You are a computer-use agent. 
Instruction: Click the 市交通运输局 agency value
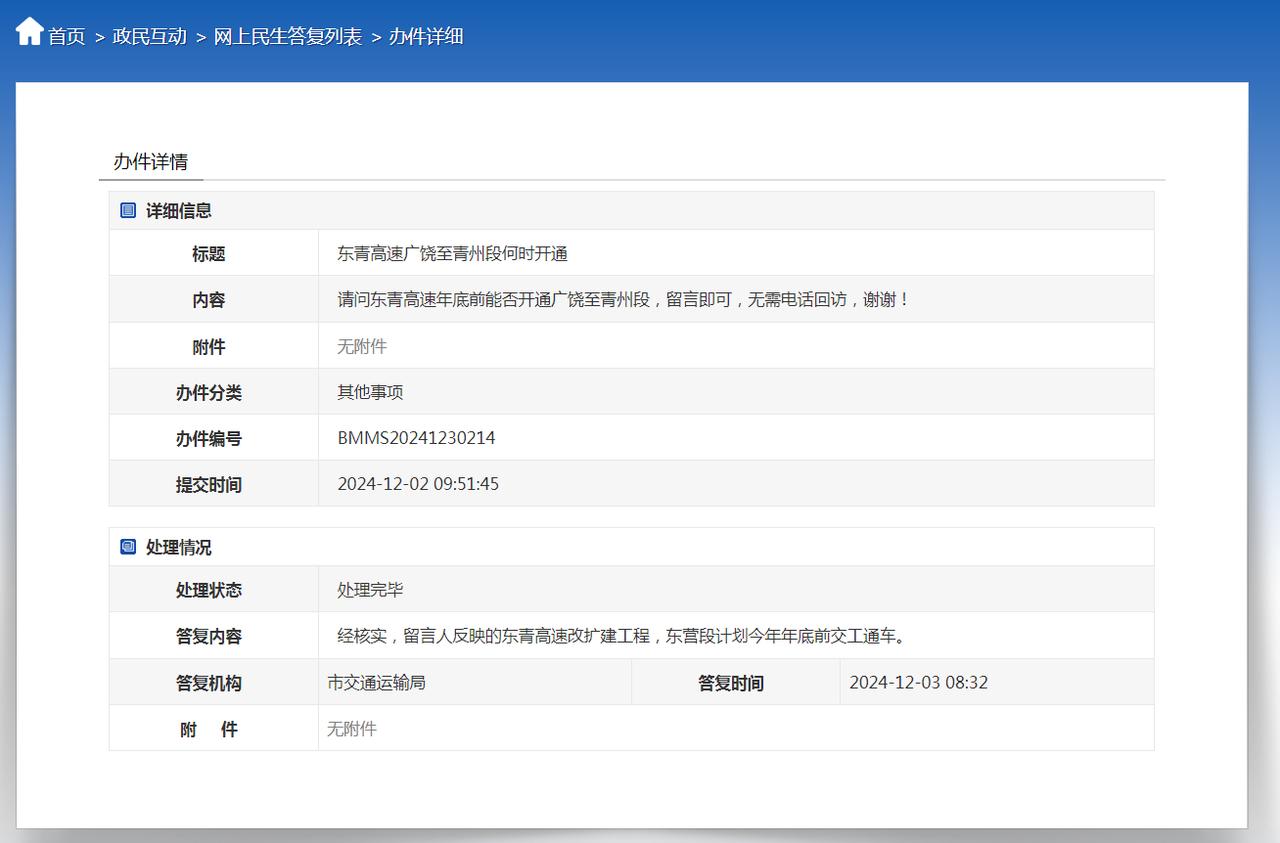click(x=377, y=683)
